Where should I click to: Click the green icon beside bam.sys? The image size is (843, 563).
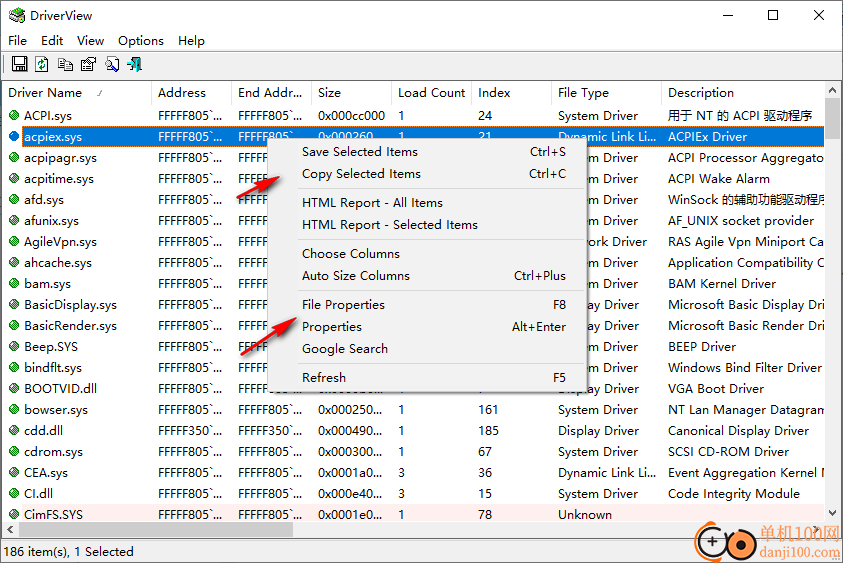[15, 283]
